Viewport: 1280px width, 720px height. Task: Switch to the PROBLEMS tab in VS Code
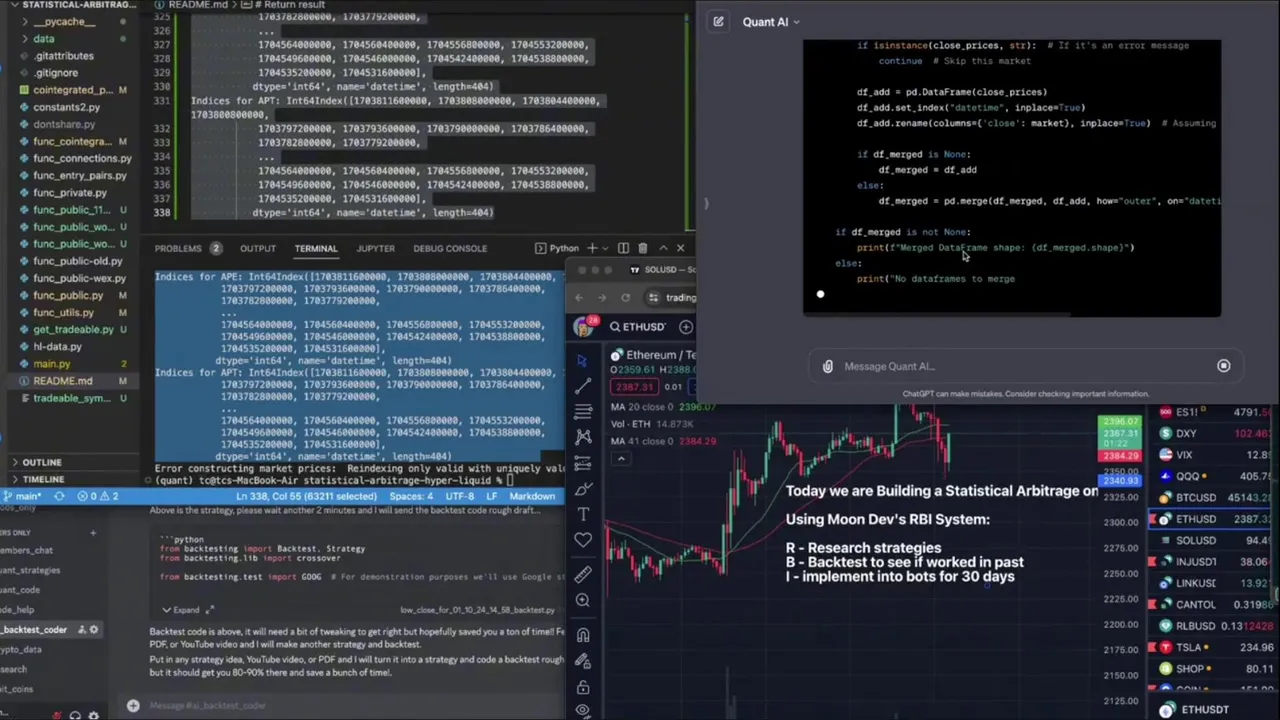177,248
